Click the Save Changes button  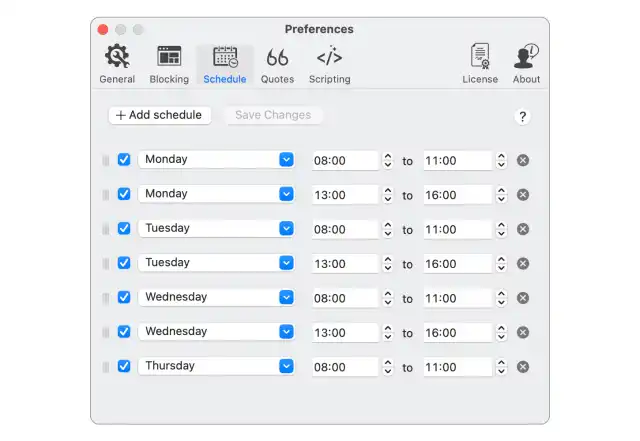click(x=273, y=115)
